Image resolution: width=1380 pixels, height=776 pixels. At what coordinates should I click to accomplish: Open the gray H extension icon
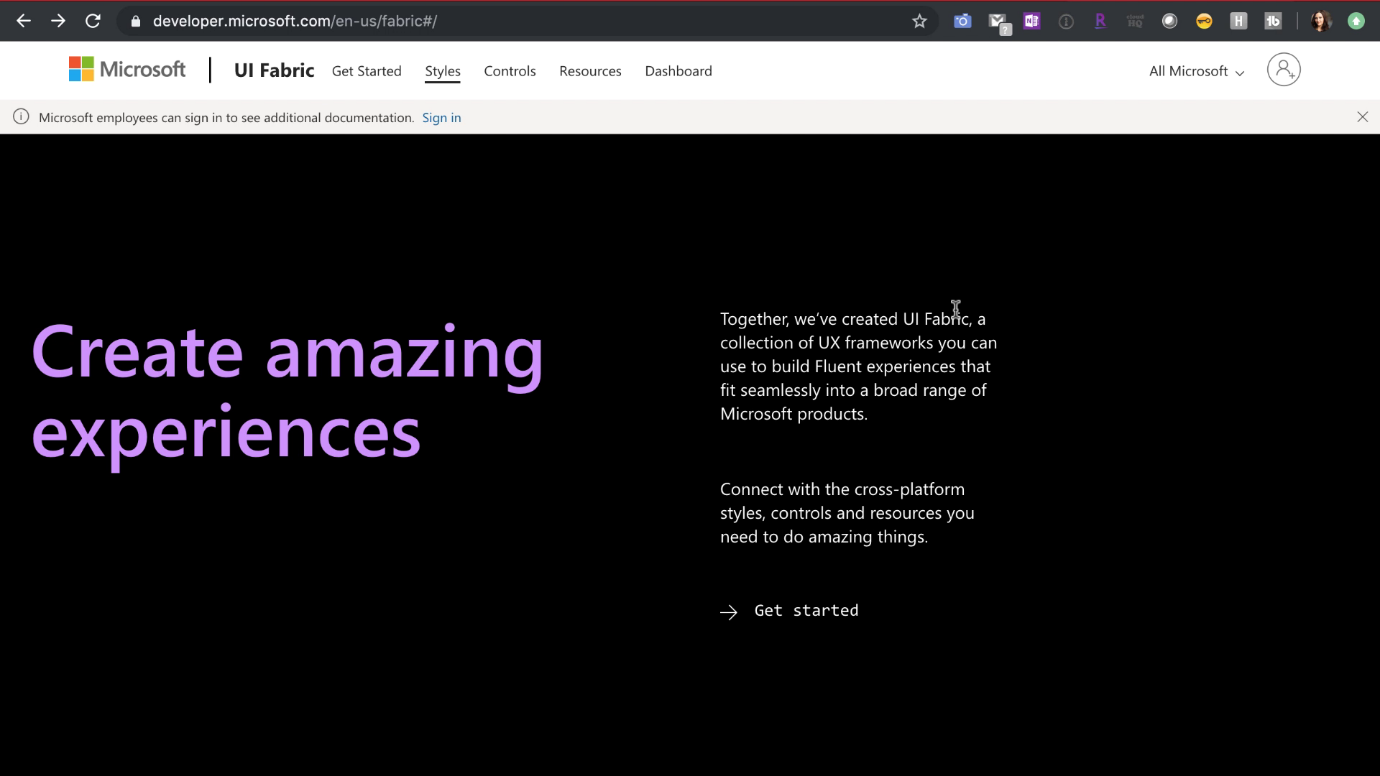click(1239, 21)
